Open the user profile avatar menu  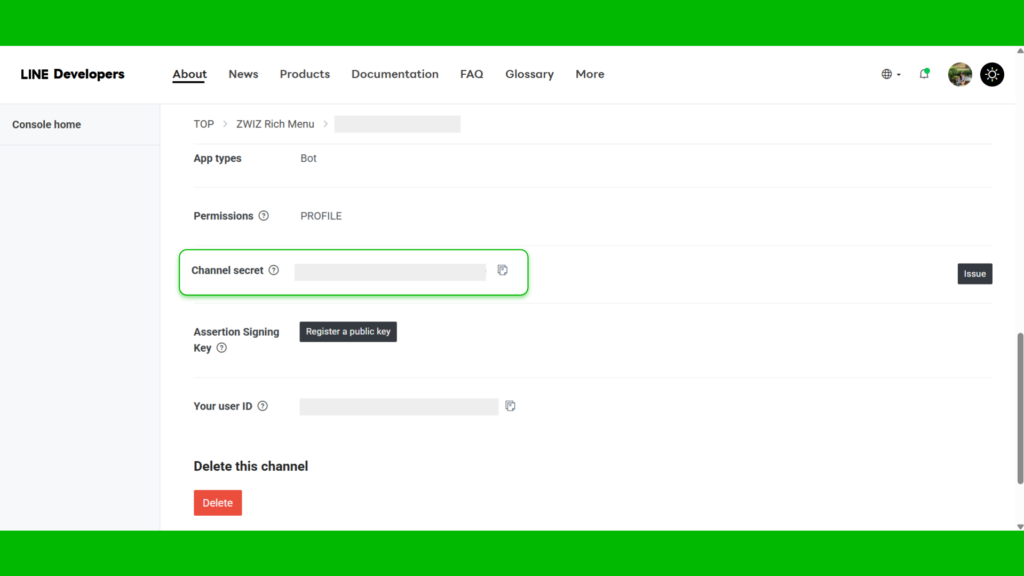tap(960, 74)
